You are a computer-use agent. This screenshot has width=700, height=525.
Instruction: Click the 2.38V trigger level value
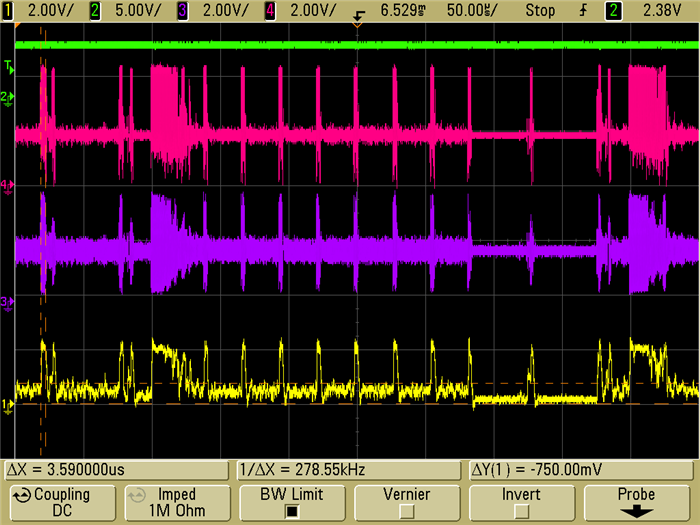pyautogui.click(x=662, y=10)
